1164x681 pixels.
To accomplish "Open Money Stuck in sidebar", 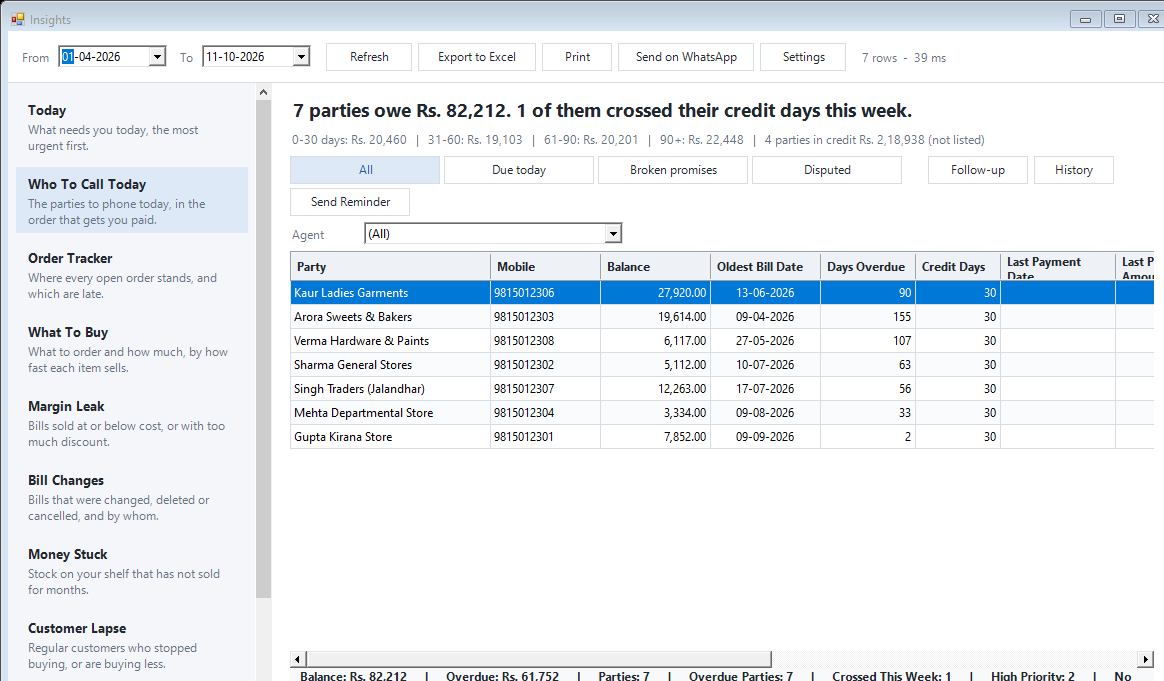I will click(x=132, y=571).
